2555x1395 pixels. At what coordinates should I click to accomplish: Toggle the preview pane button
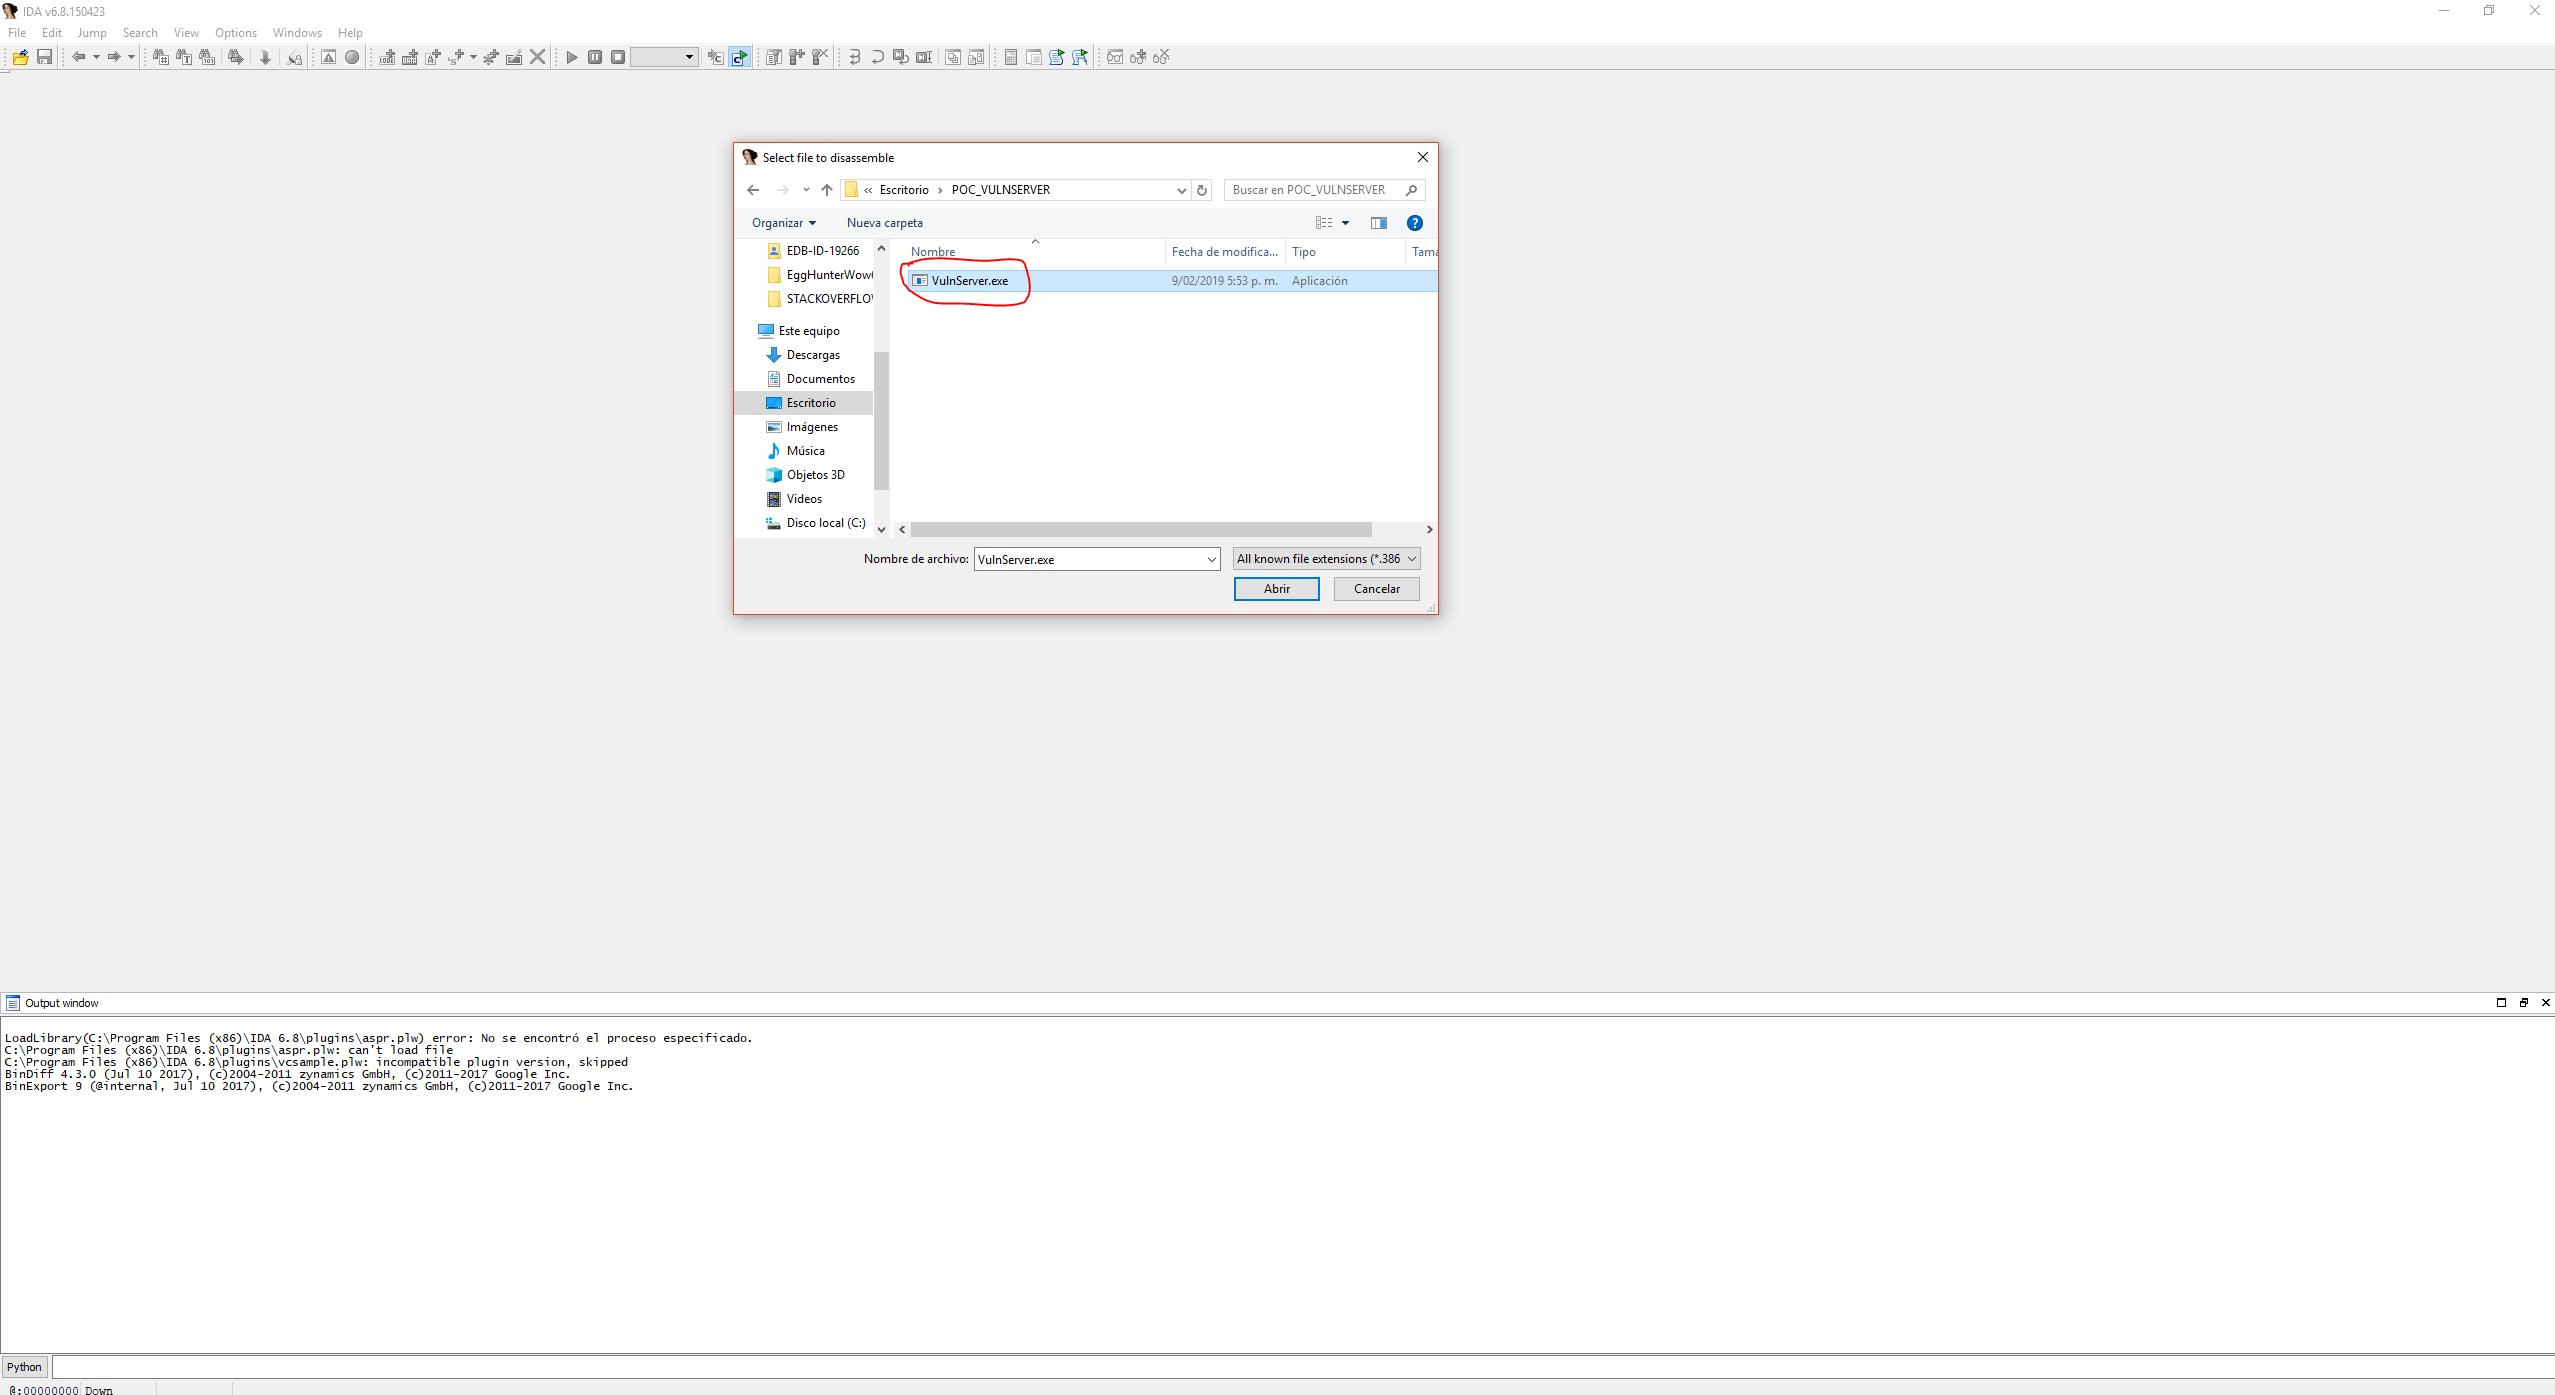click(x=1379, y=223)
